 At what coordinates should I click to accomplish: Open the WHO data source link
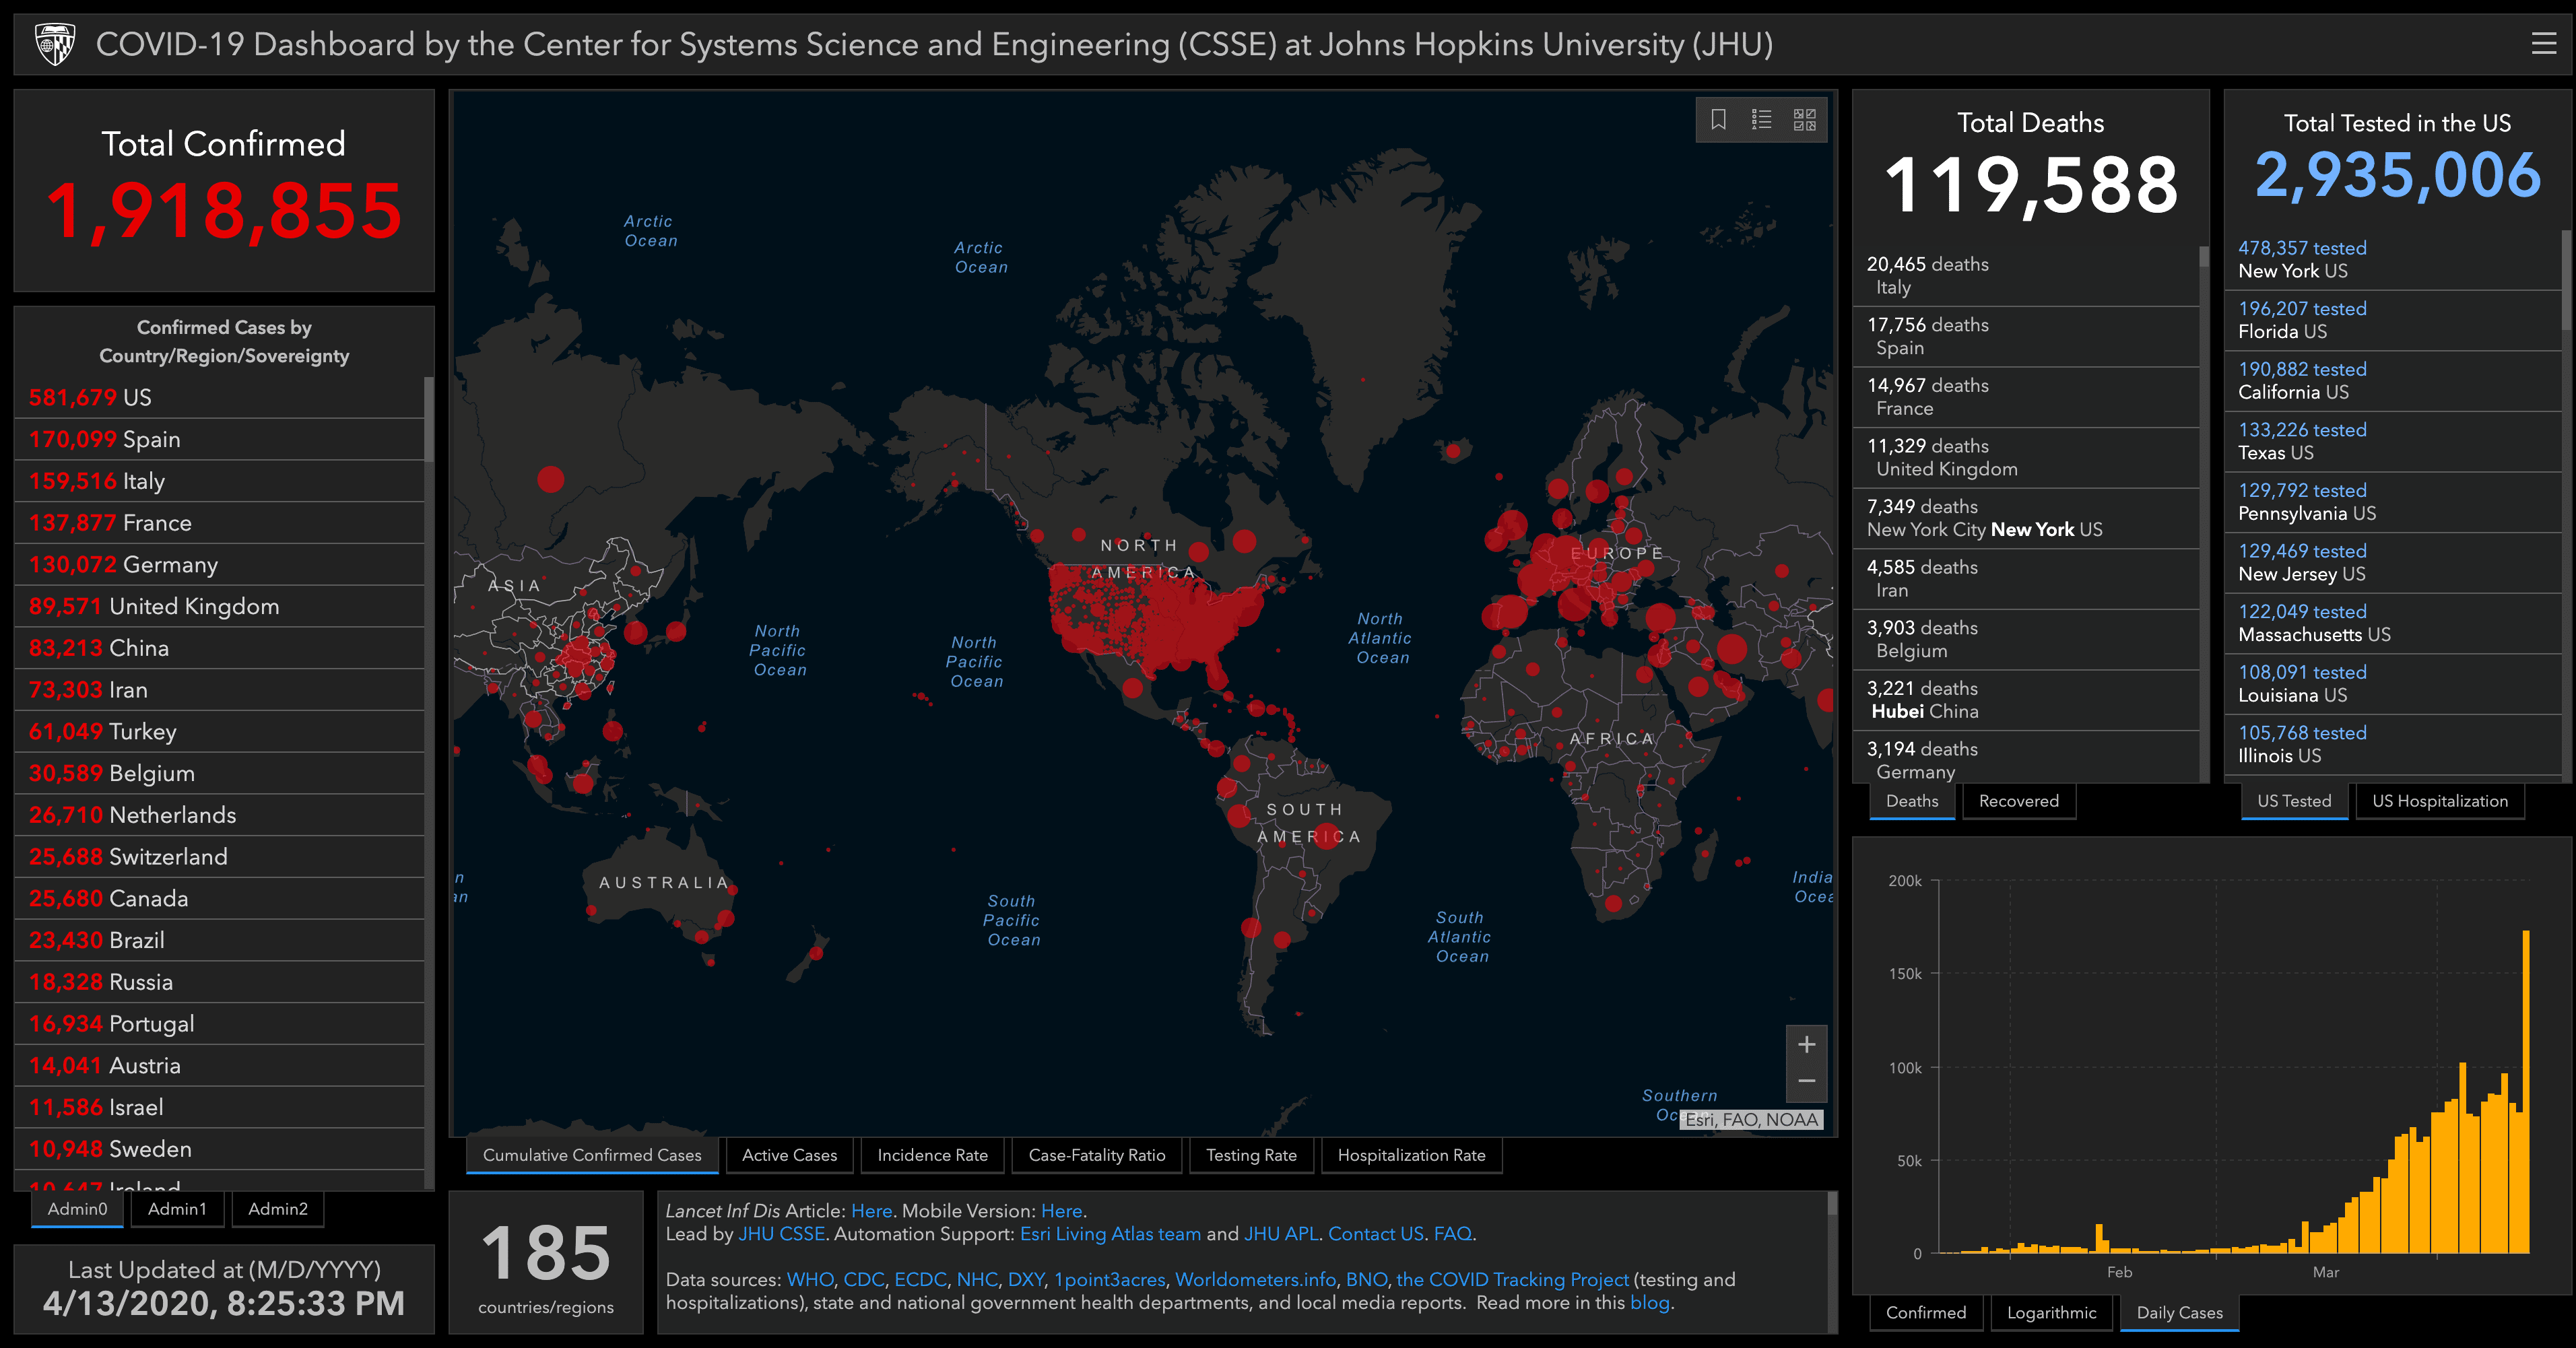[809, 1280]
